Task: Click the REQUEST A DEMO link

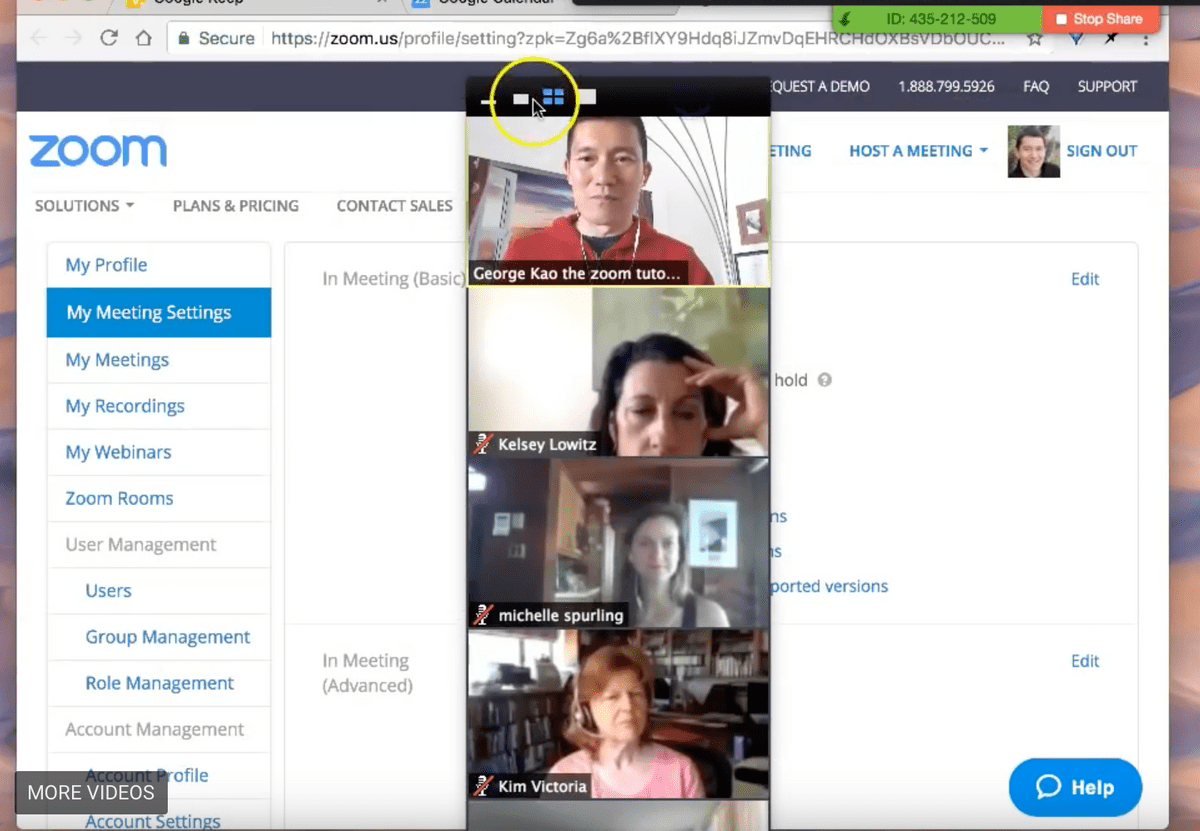Action: pos(820,87)
